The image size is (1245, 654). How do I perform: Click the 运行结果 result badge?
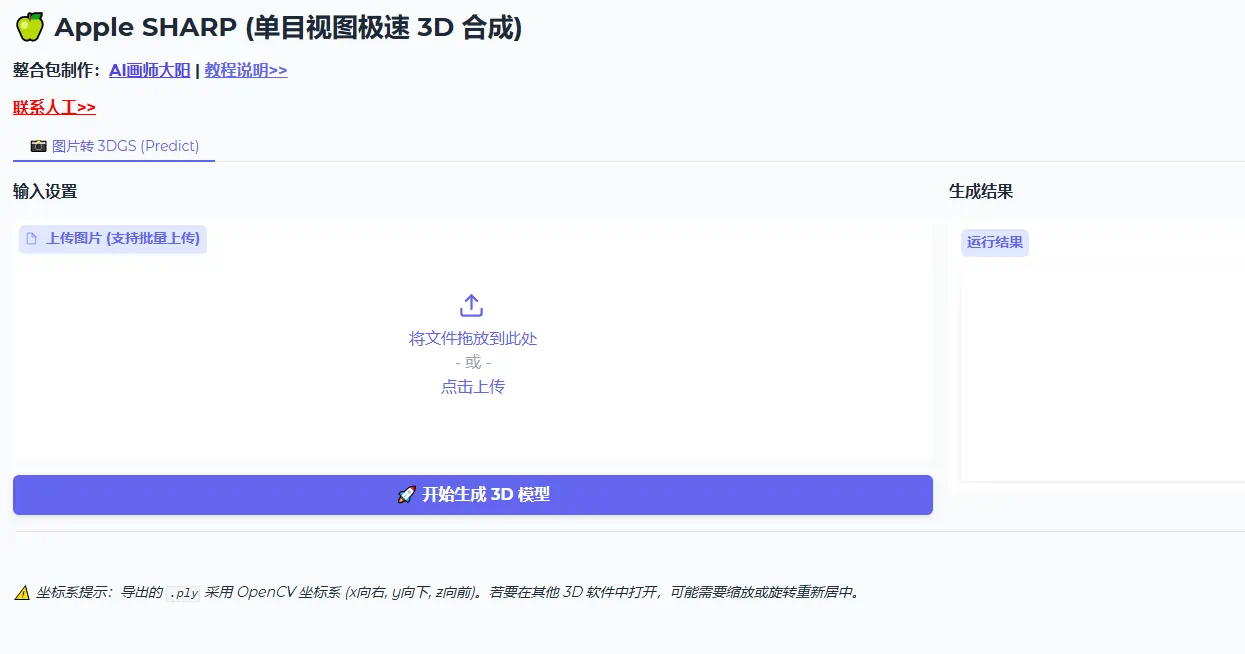click(995, 242)
